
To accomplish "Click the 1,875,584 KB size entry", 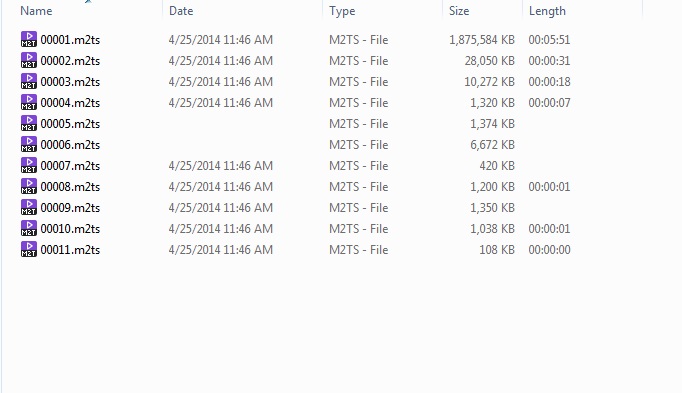I will click(x=482, y=40).
